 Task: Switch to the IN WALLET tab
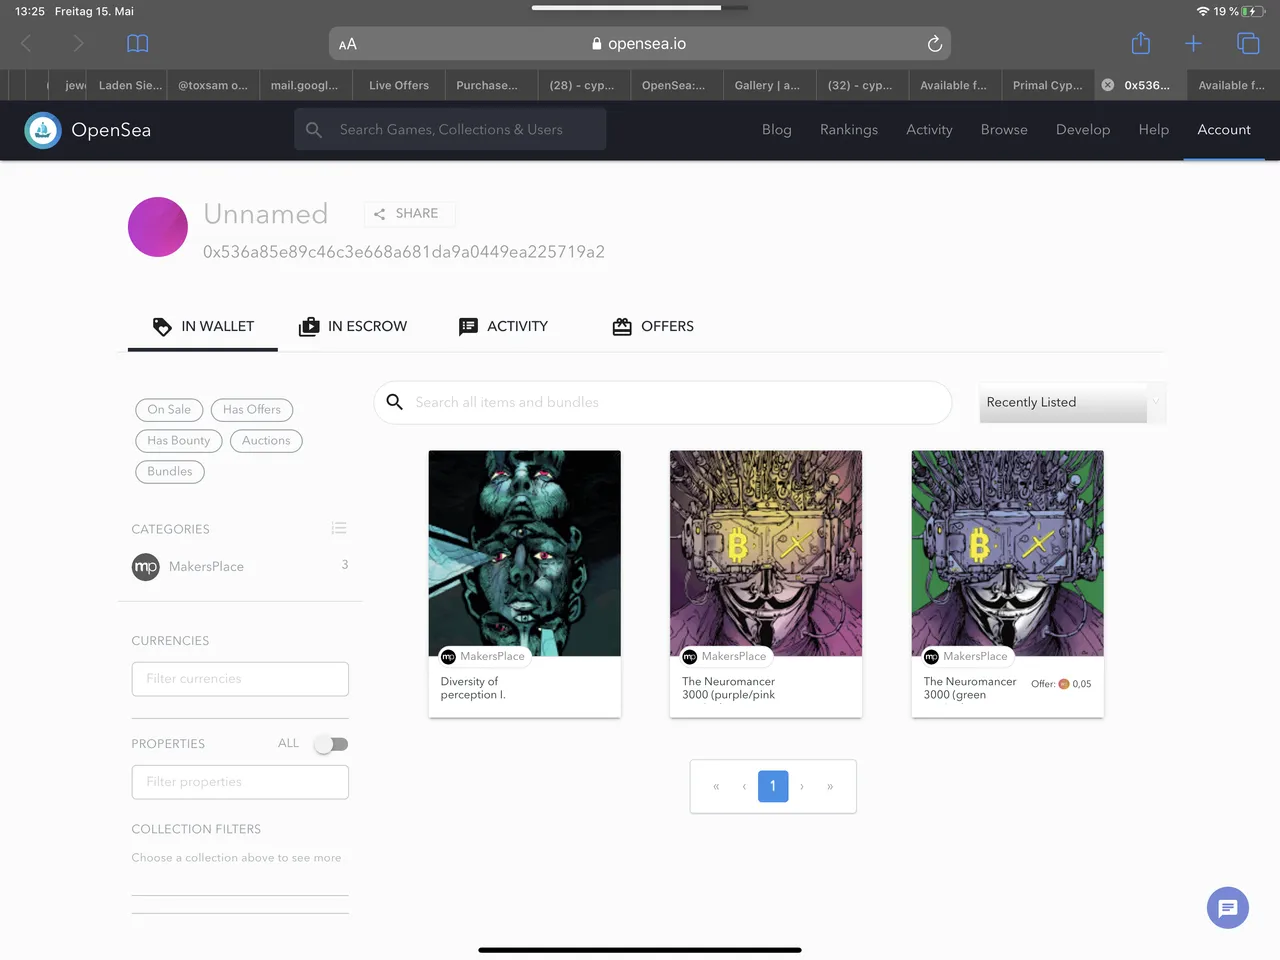pos(203,326)
